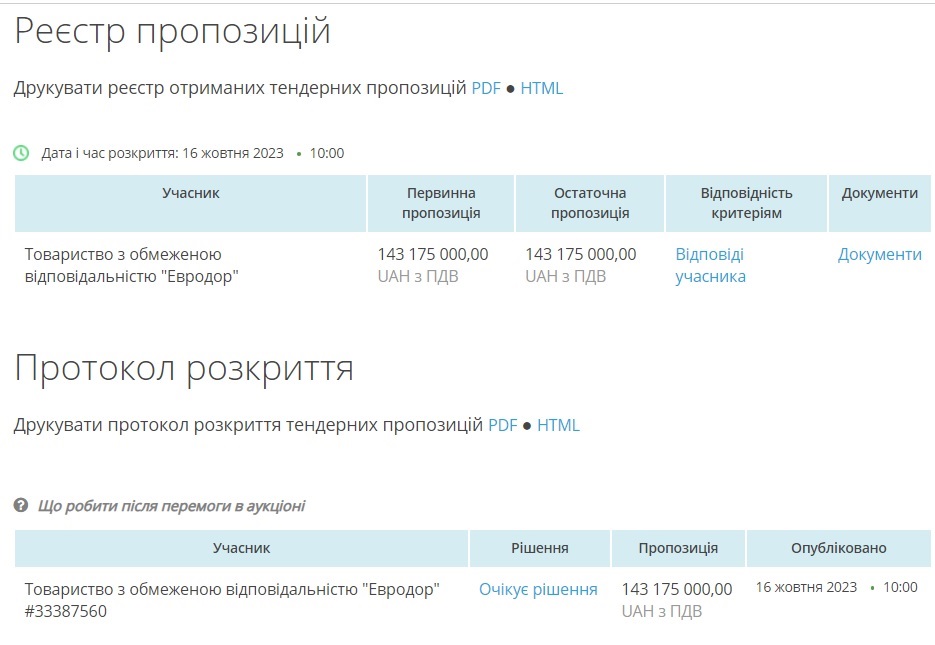
Task: Click the question mark help icon
Action: point(21,506)
